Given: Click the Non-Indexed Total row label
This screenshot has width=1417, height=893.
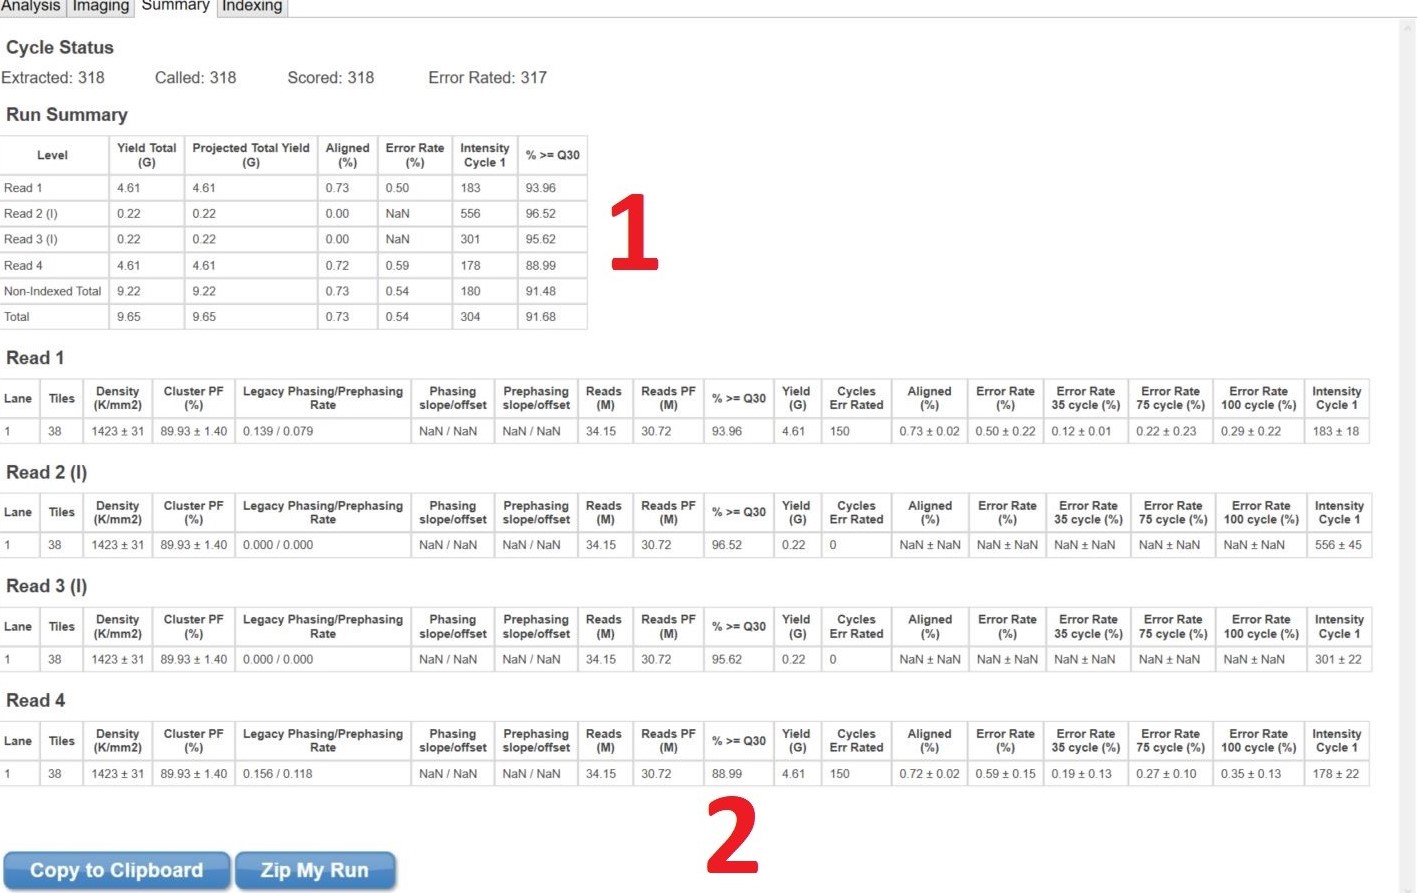Looking at the screenshot, I should click(53, 291).
